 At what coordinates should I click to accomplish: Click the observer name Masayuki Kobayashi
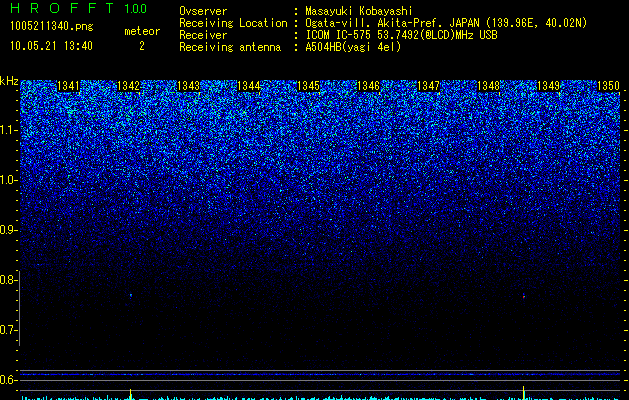(x=358, y=11)
